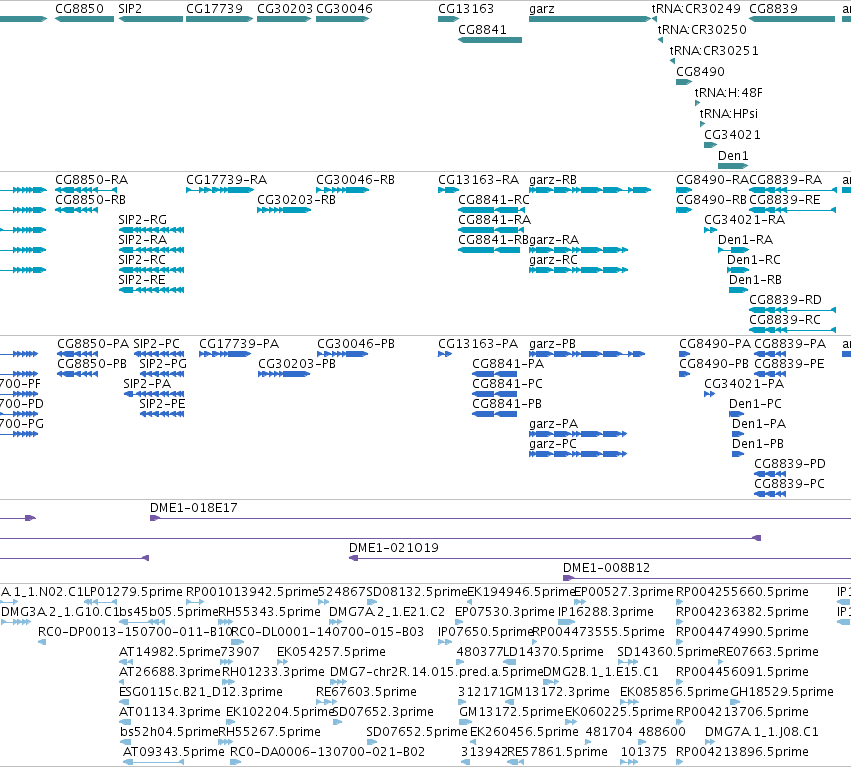Select the CG8850-PA protein label
This screenshot has width=851, height=767.
pos(93,344)
